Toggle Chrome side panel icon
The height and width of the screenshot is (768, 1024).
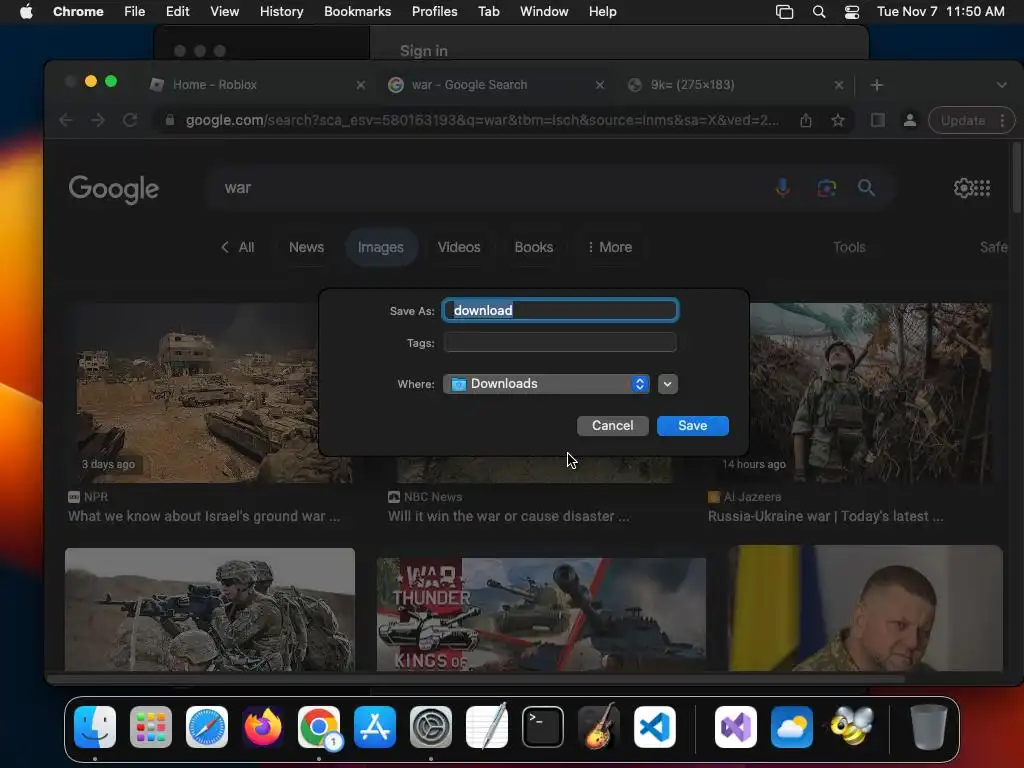[x=878, y=120]
